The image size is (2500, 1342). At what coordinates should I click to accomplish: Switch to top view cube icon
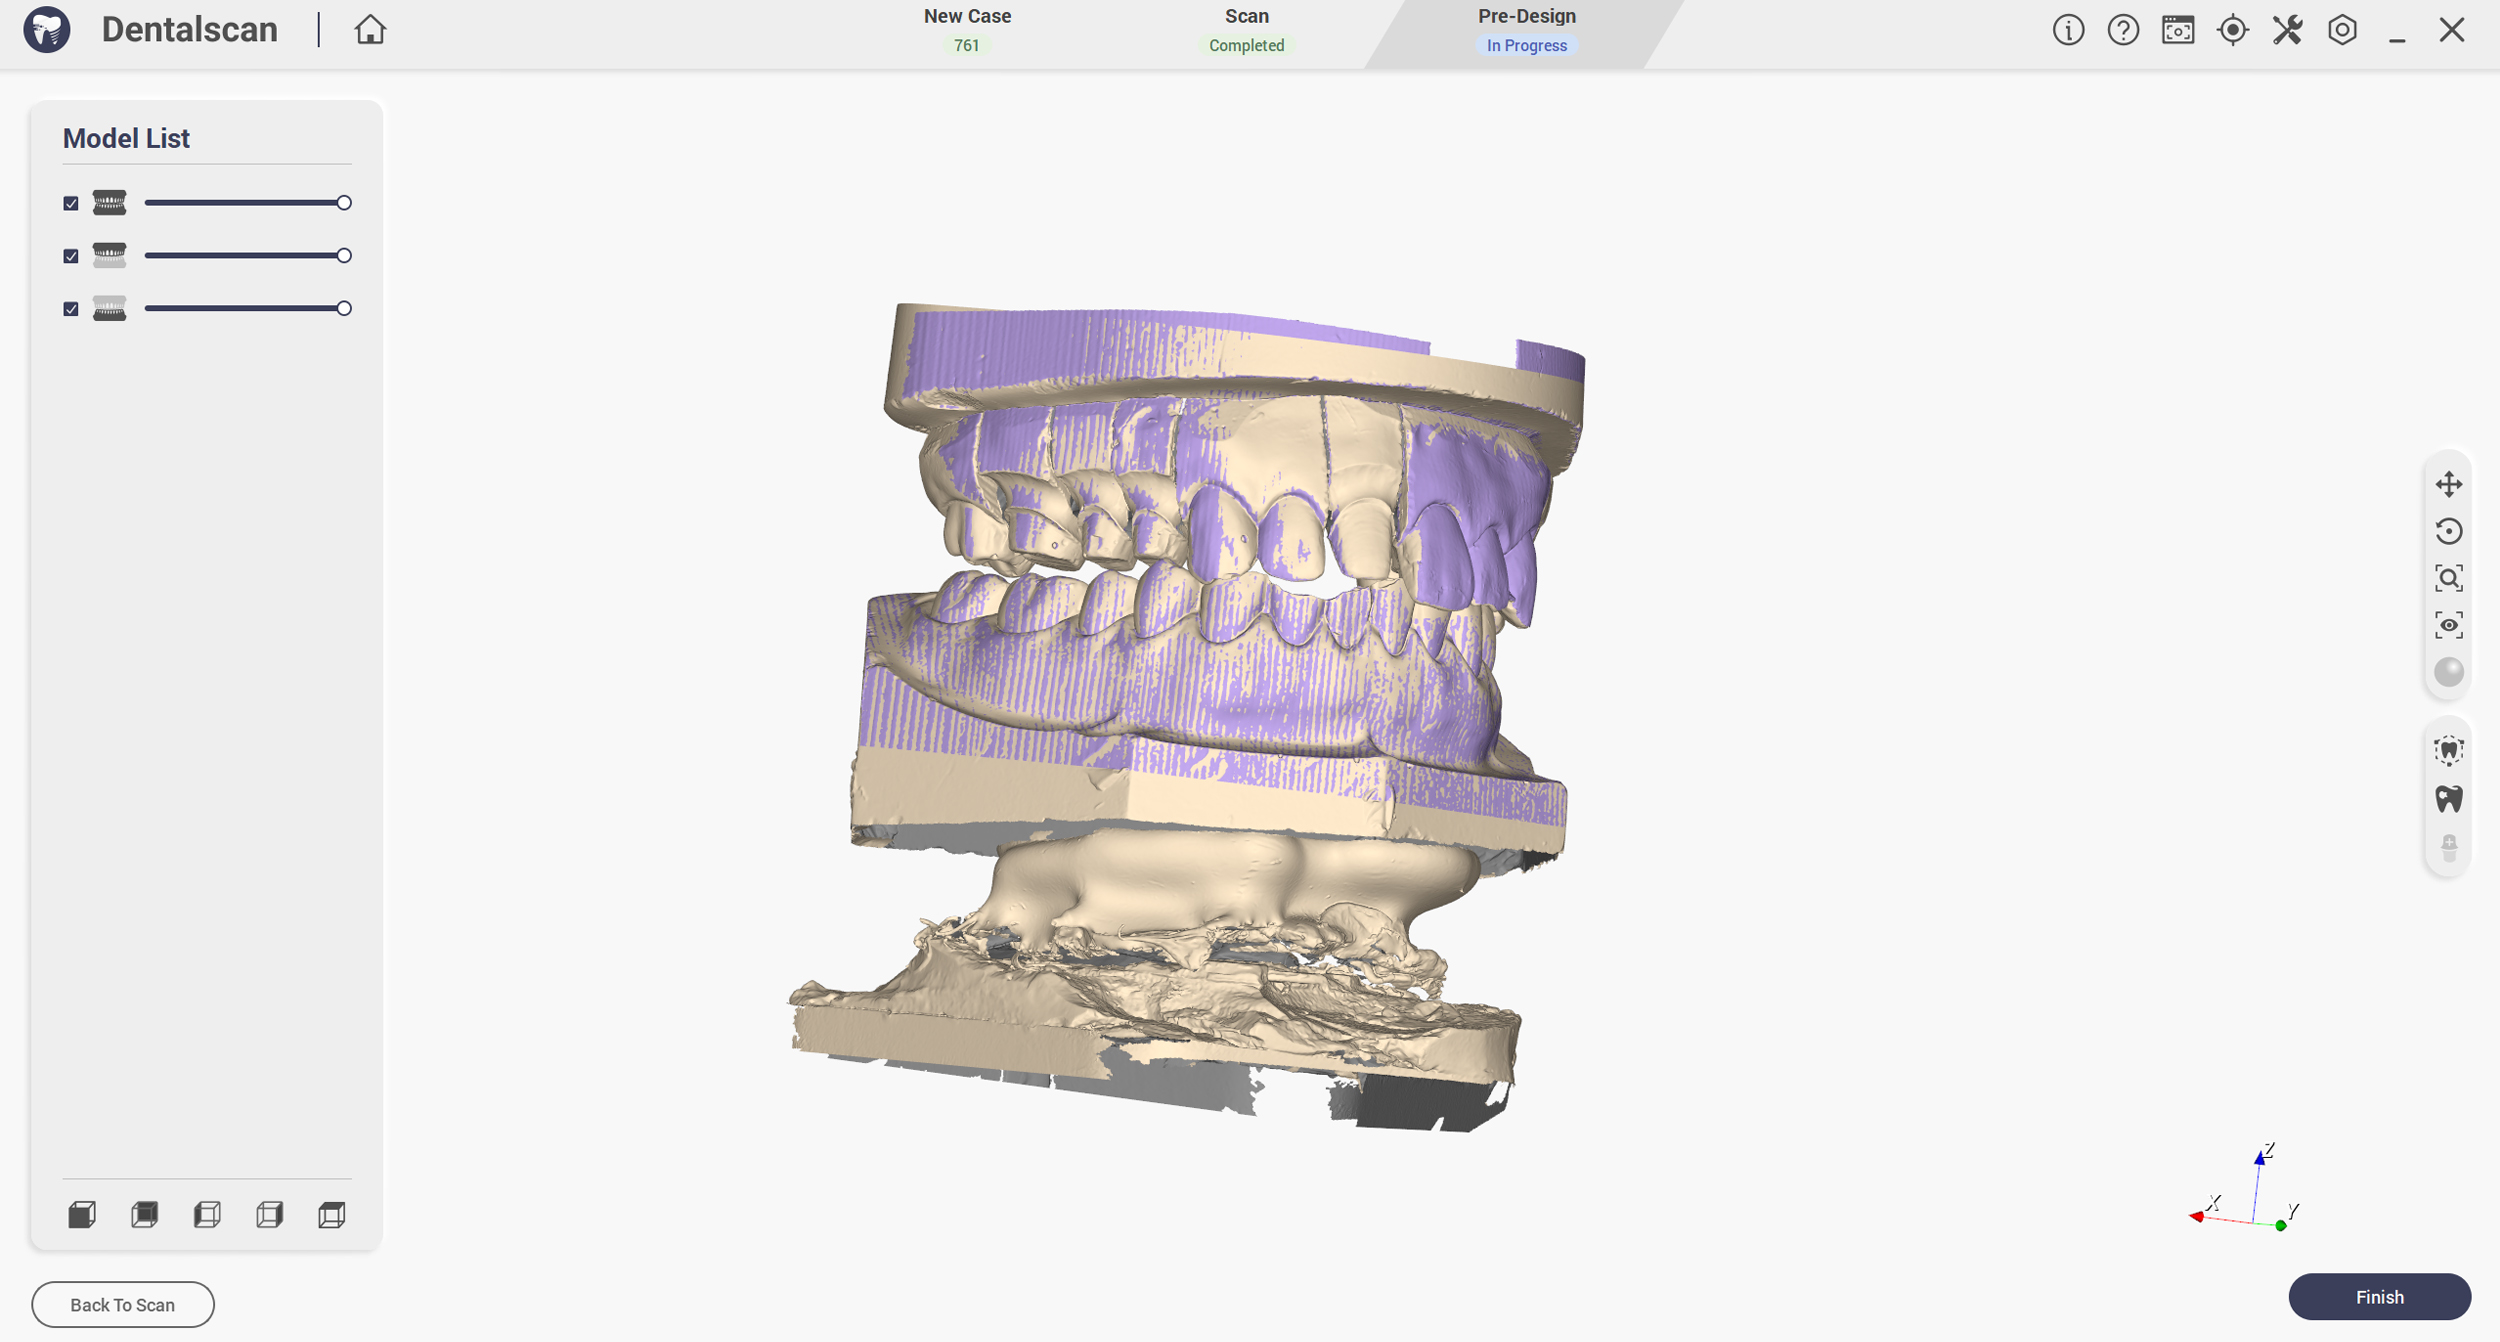point(332,1215)
